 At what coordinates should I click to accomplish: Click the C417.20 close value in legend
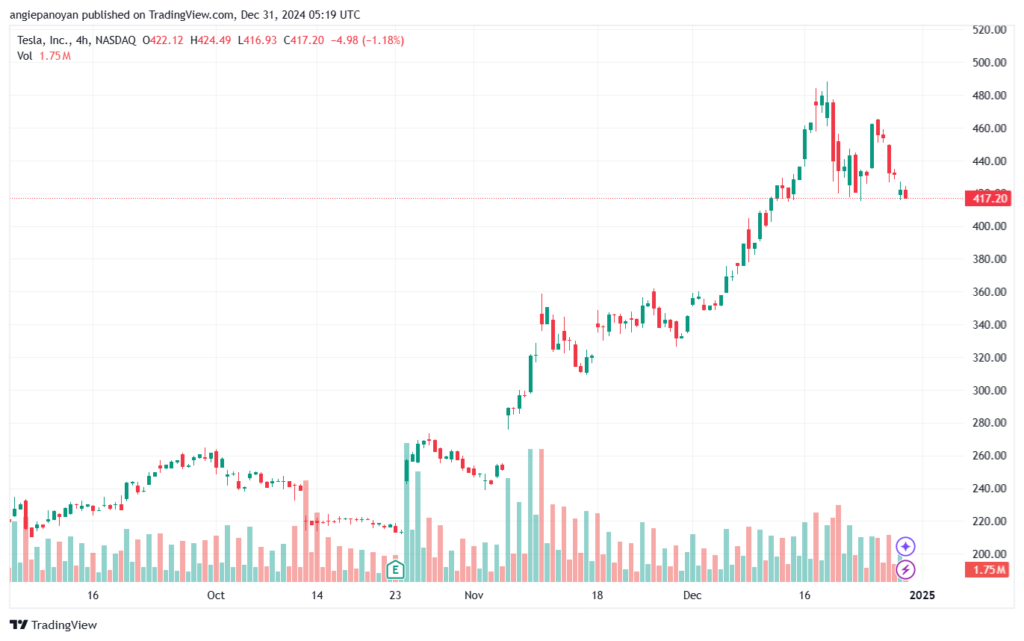point(304,40)
